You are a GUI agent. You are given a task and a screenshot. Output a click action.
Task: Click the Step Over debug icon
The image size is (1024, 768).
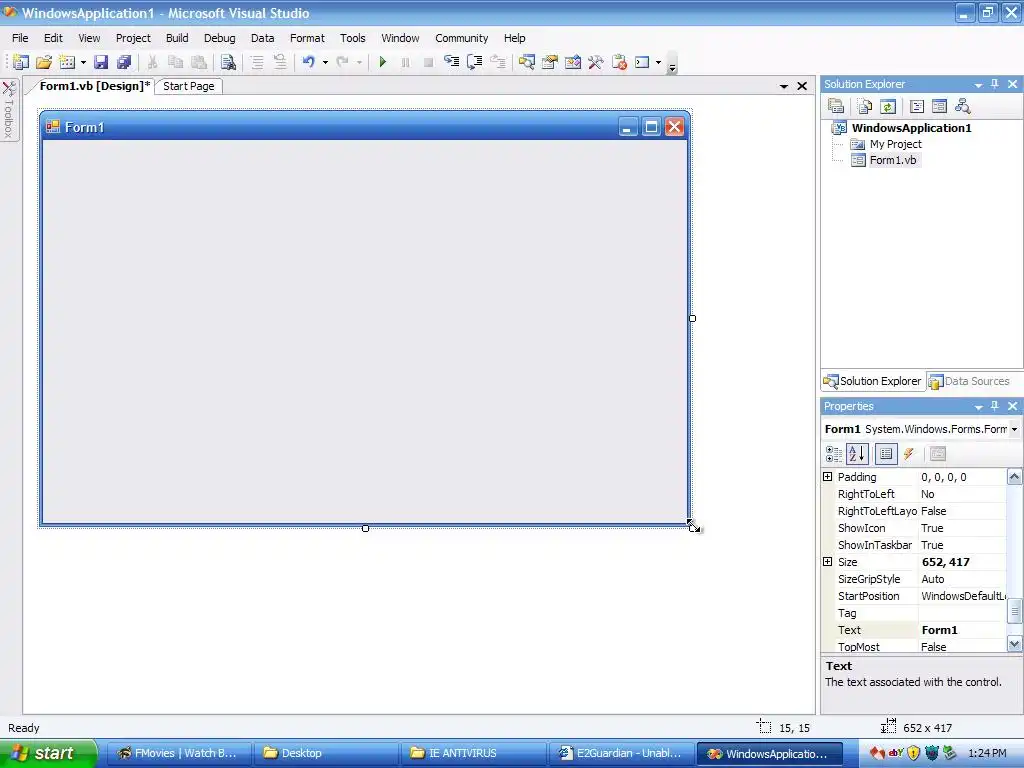click(x=475, y=62)
